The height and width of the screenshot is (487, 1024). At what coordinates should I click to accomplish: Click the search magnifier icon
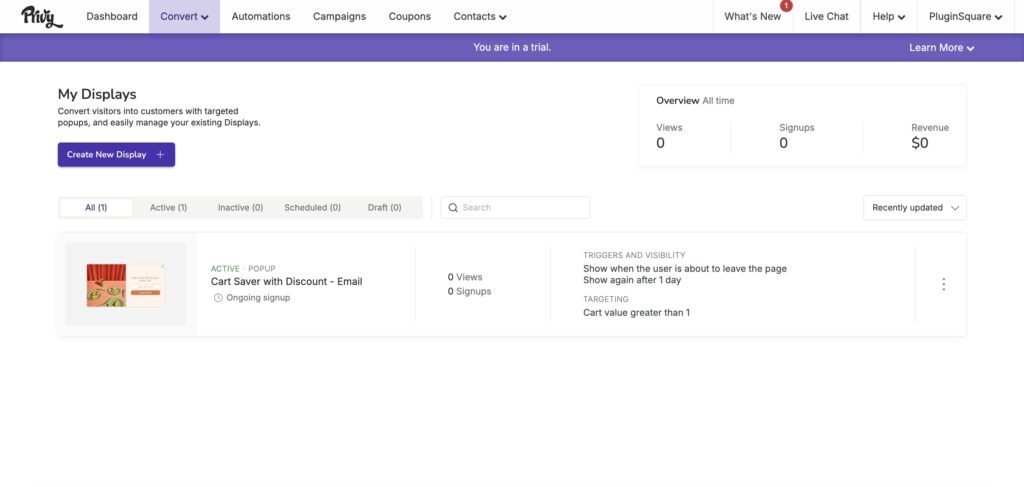click(453, 208)
